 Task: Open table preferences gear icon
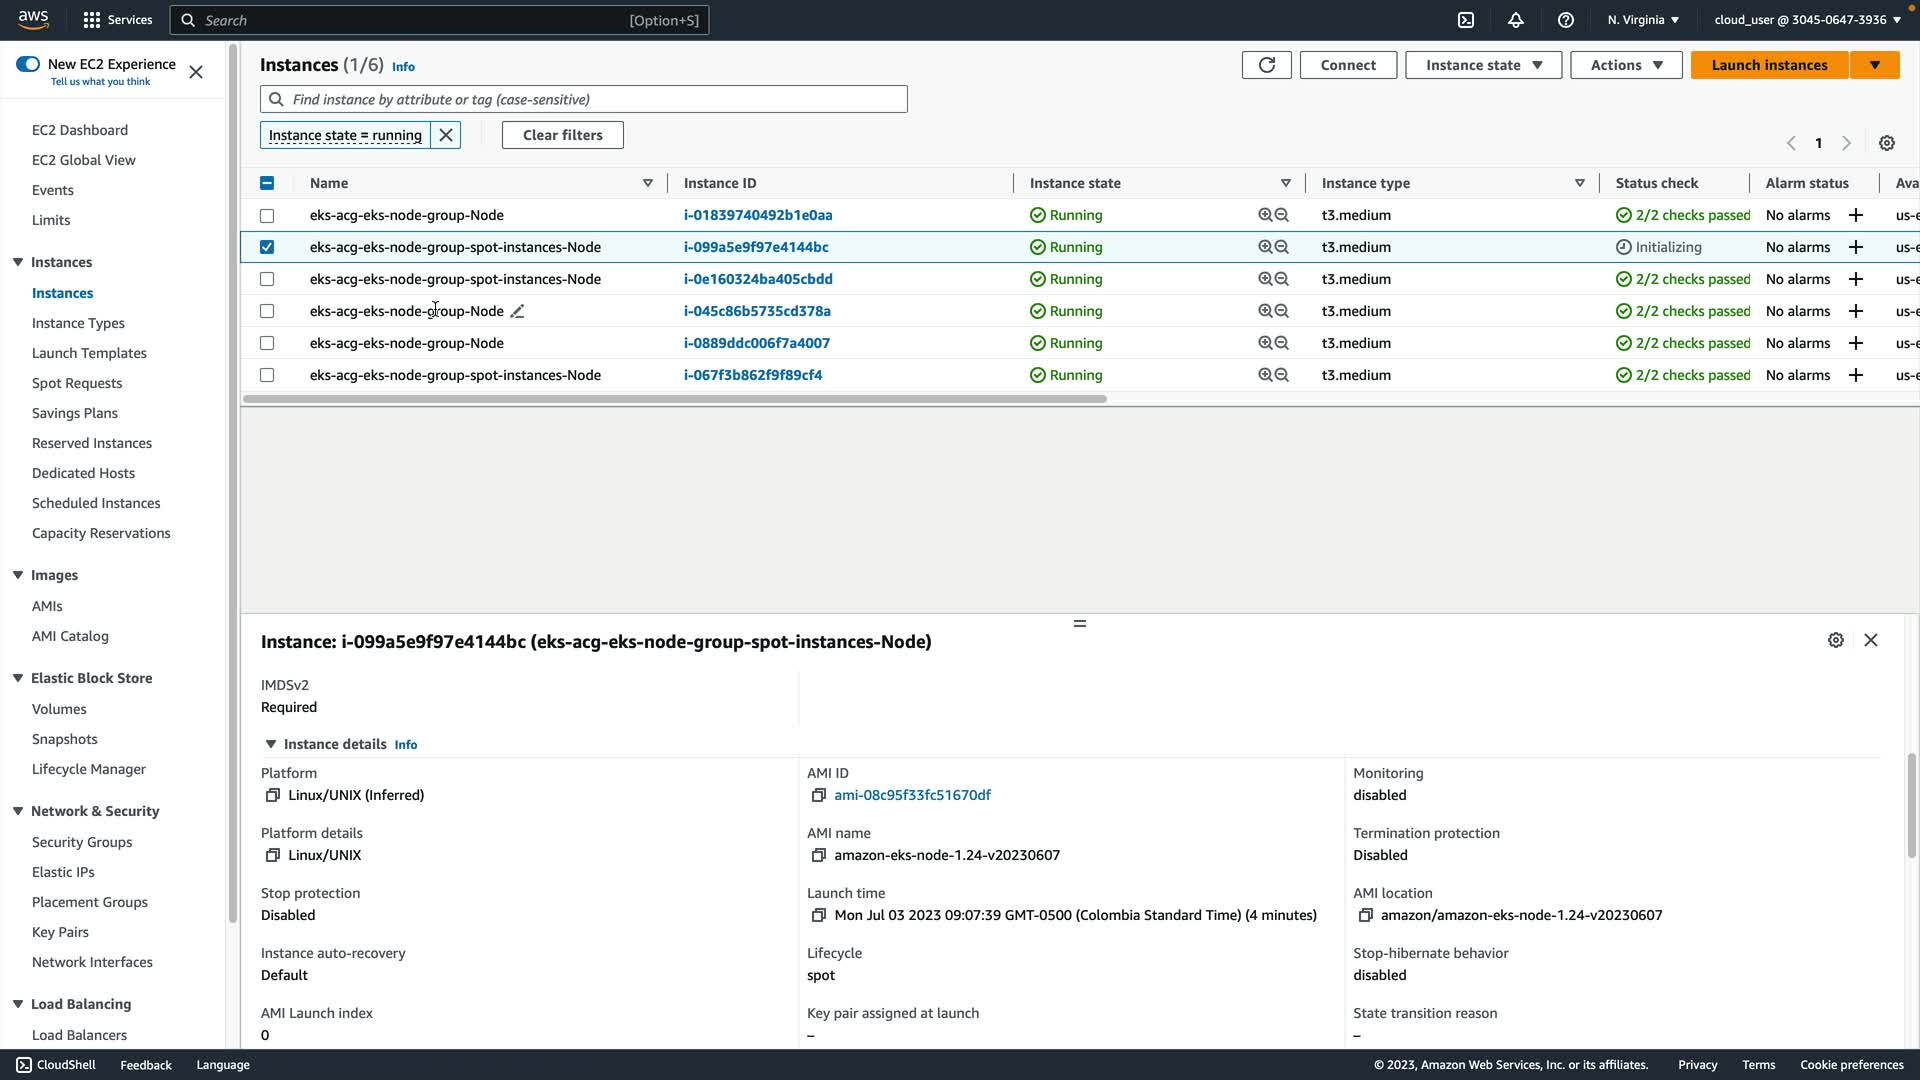(1887, 143)
